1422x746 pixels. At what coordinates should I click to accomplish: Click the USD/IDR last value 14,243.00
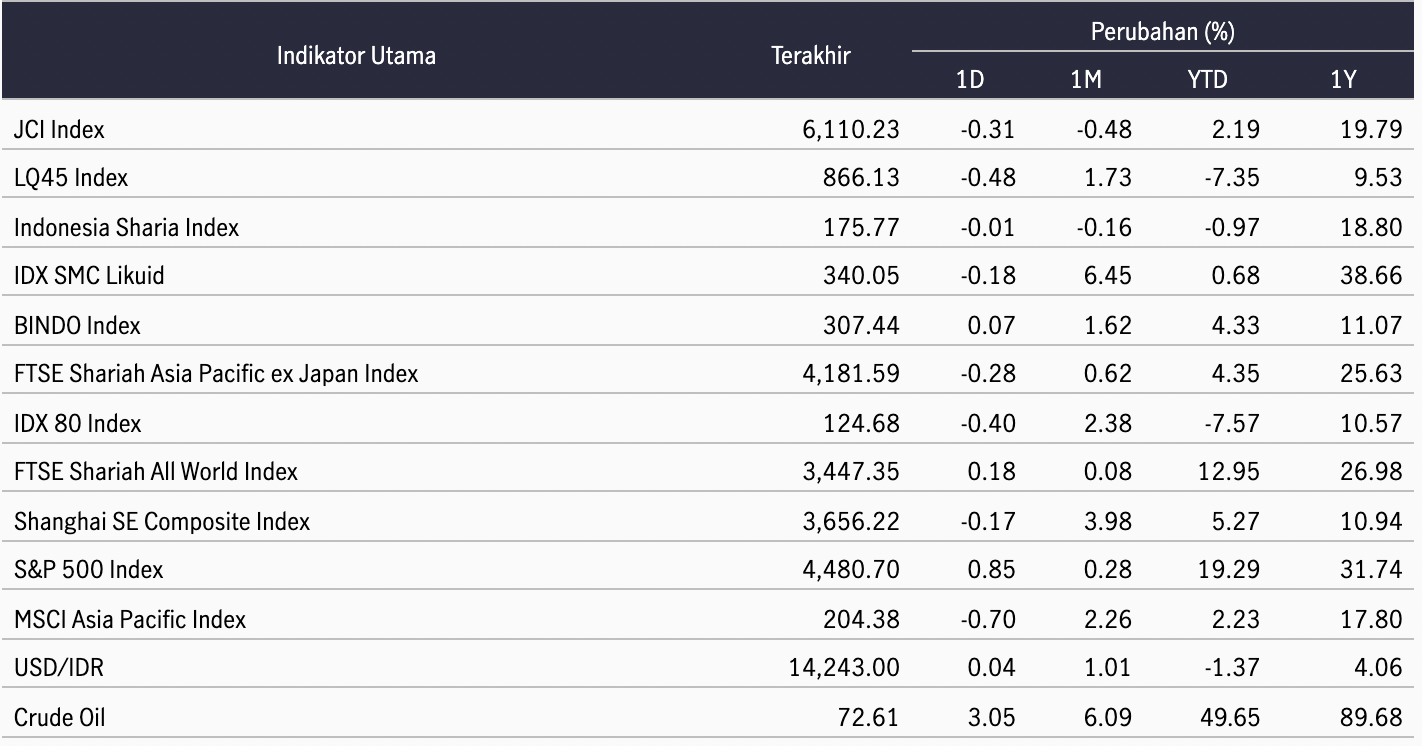click(844, 667)
